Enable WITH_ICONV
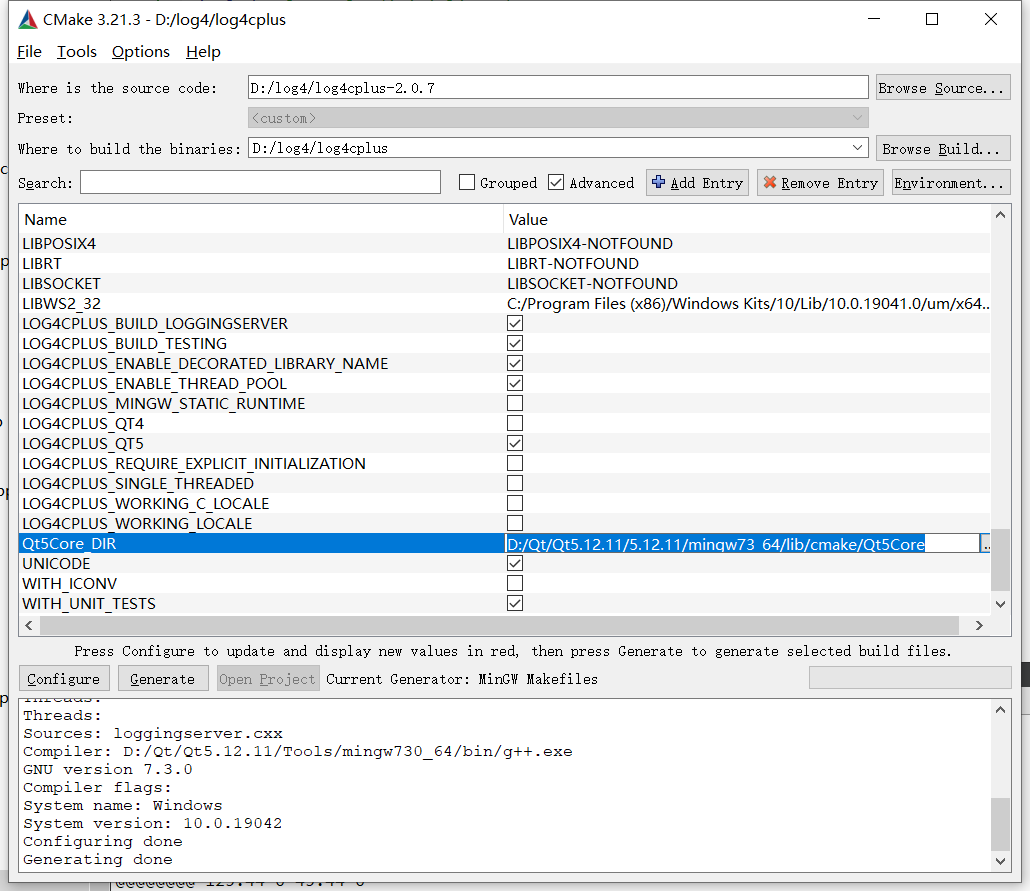The image size is (1030, 891). pos(514,583)
